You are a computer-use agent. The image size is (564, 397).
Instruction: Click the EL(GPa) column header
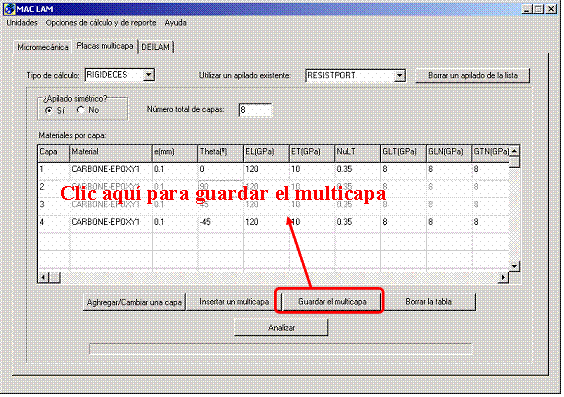coord(266,153)
